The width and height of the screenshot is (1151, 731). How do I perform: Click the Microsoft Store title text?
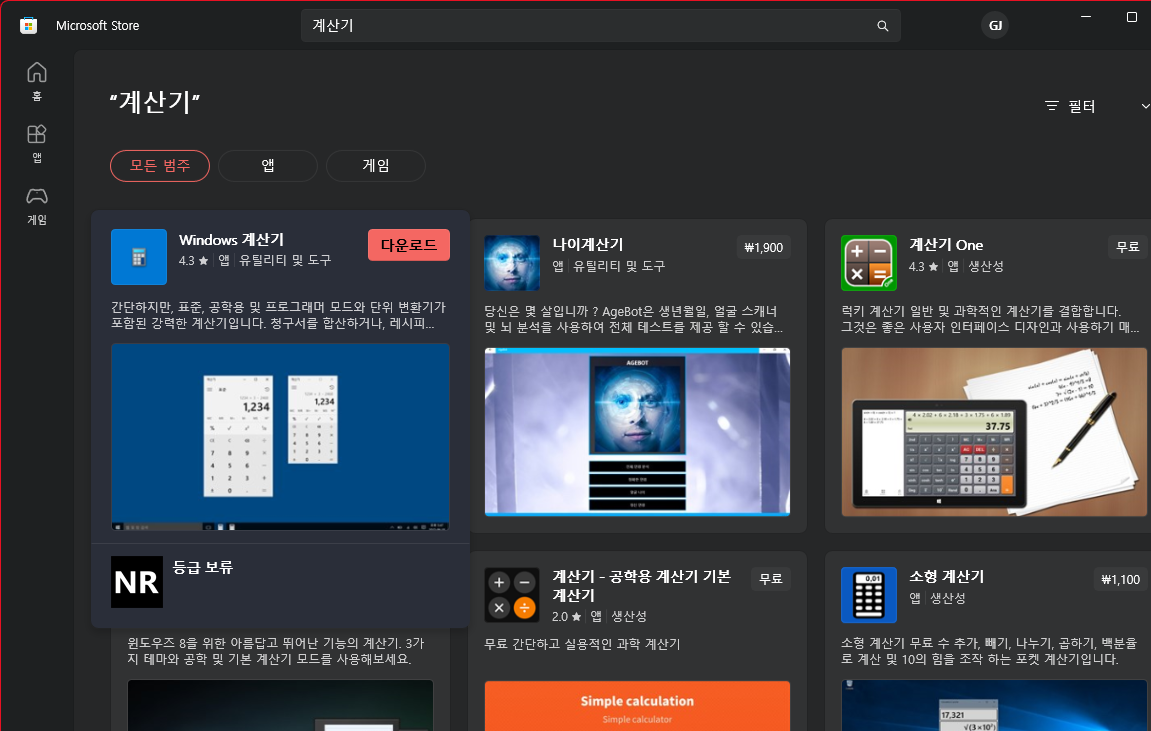click(98, 26)
